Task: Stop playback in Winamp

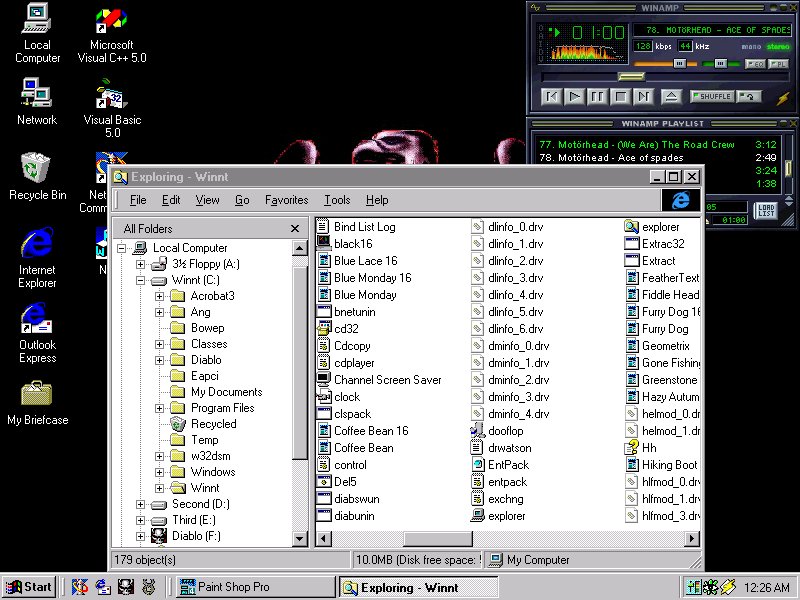Action: (620, 96)
